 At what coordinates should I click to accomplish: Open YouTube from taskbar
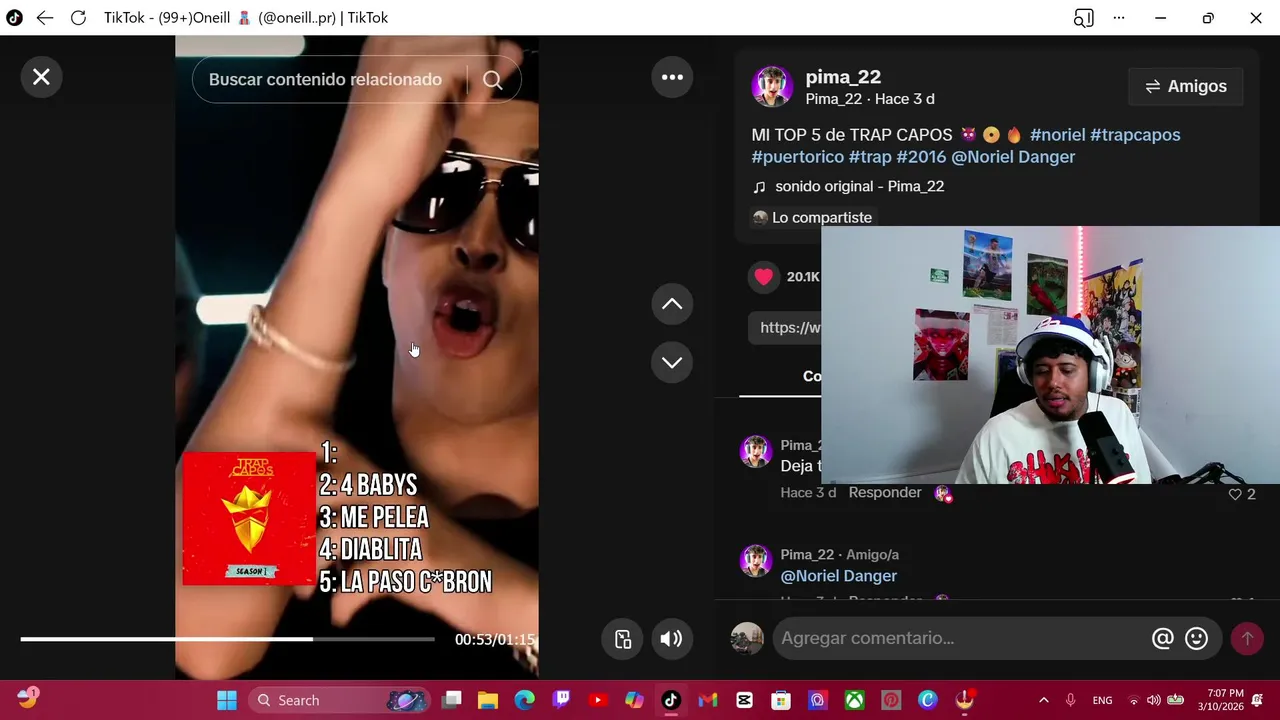point(598,700)
